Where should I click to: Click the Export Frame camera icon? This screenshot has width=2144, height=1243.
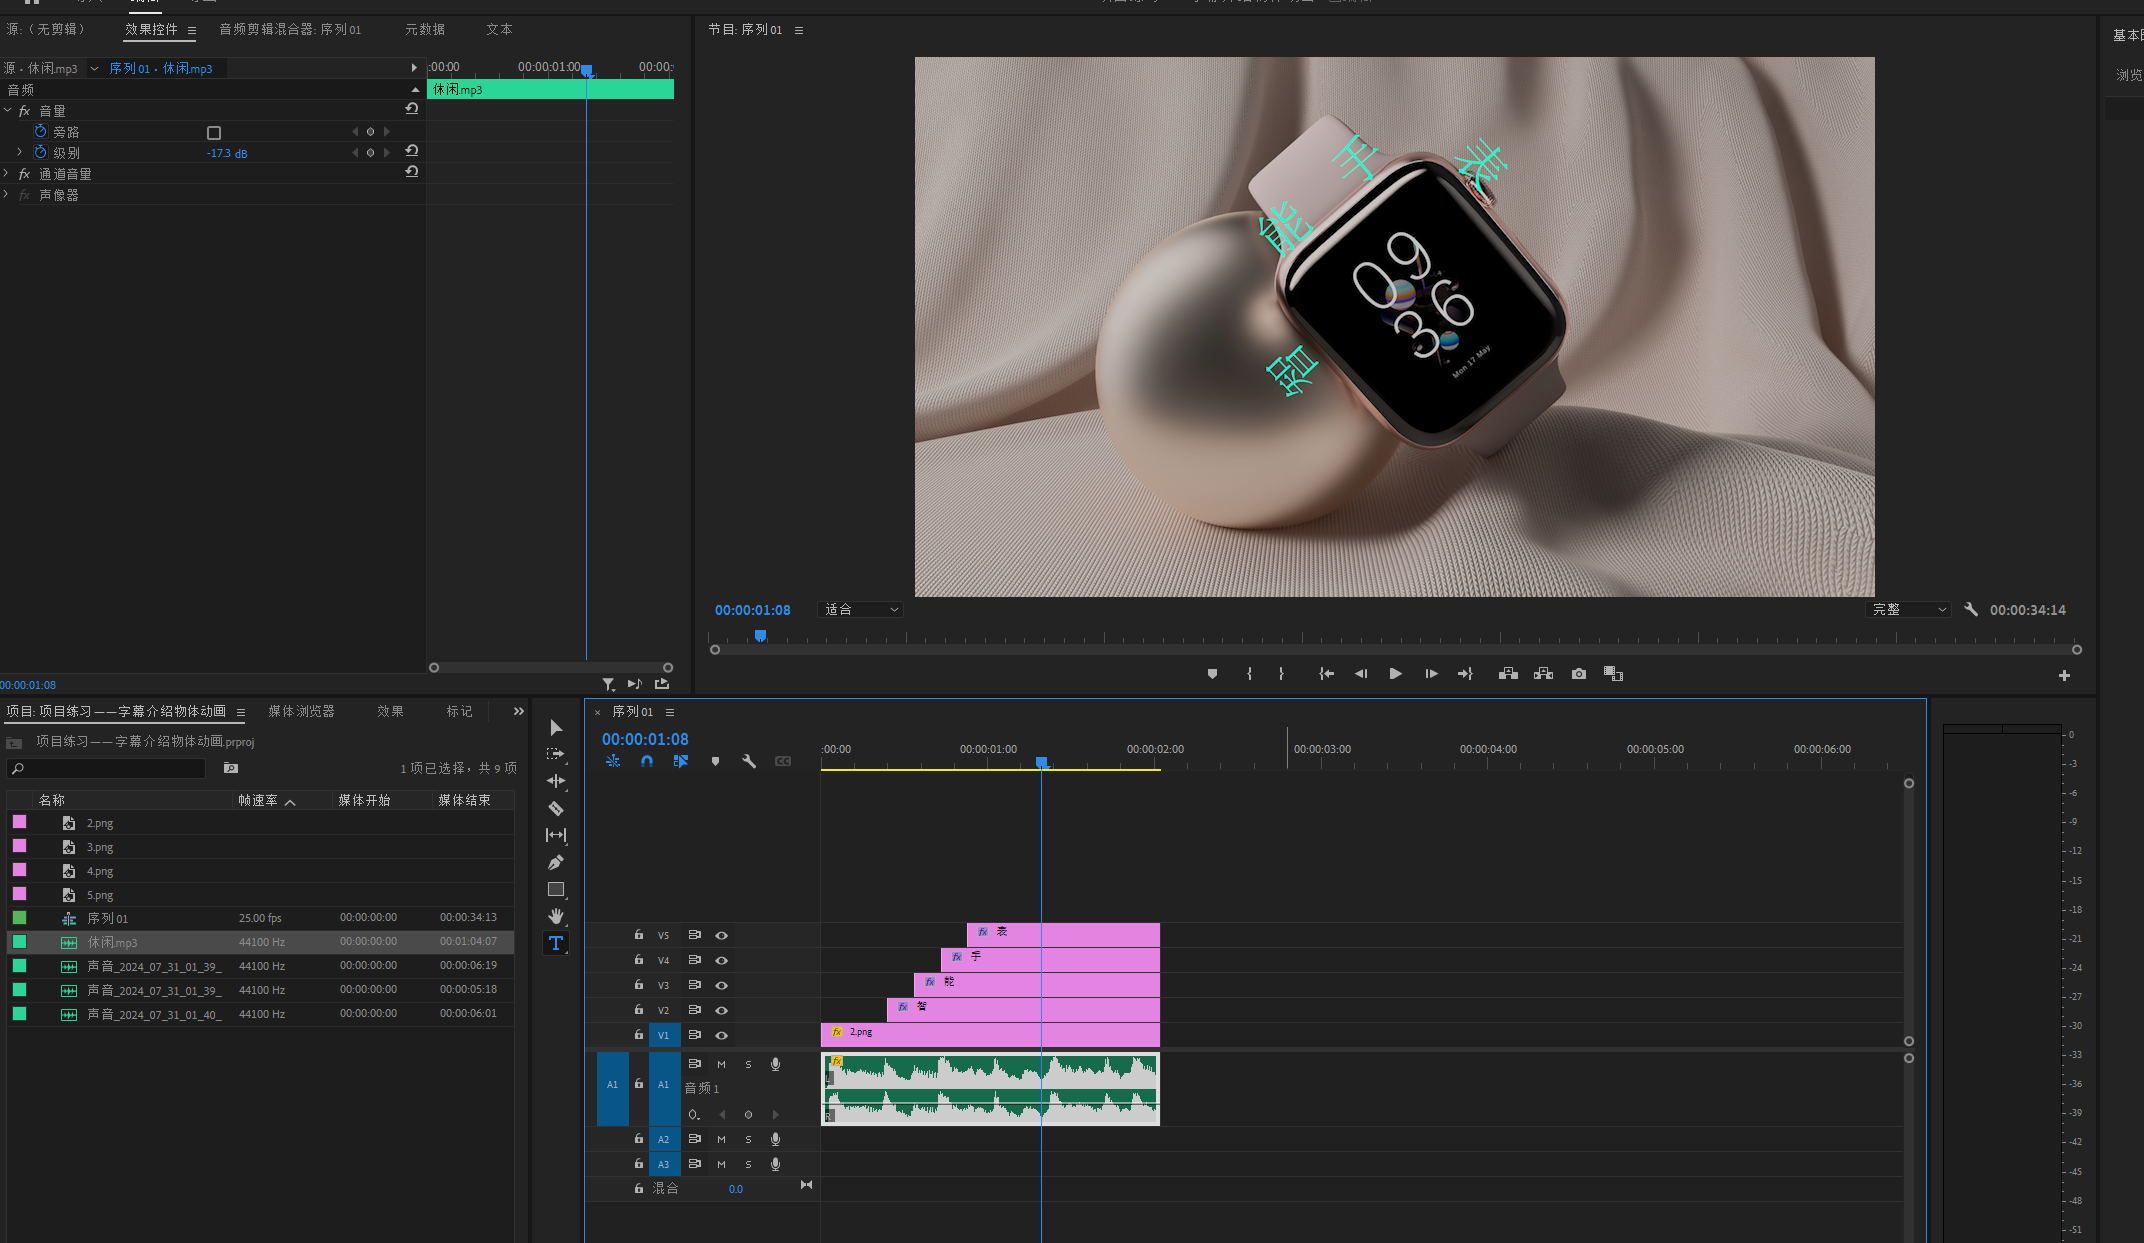pos(1578,674)
